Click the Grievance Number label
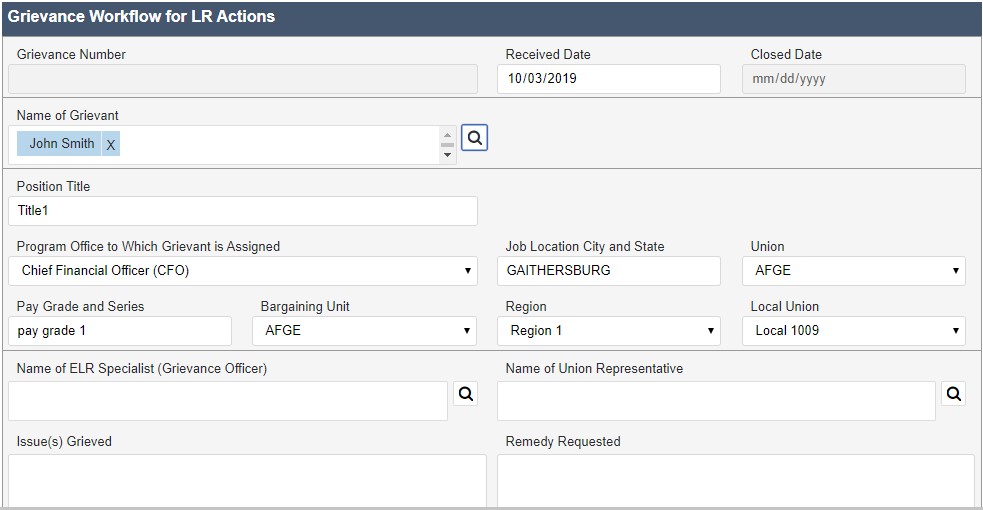983x510 pixels. tap(71, 55)
